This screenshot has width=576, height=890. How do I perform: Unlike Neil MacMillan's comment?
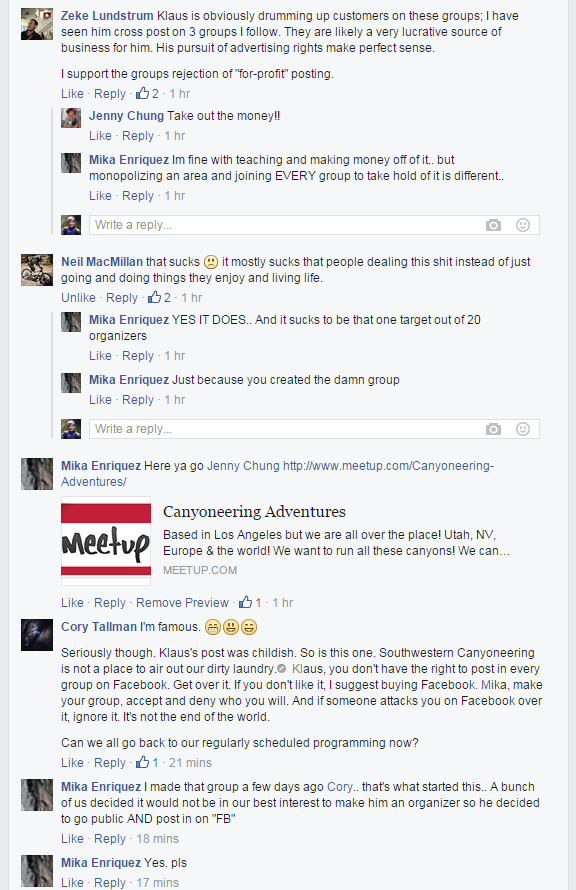click(78, 297)
